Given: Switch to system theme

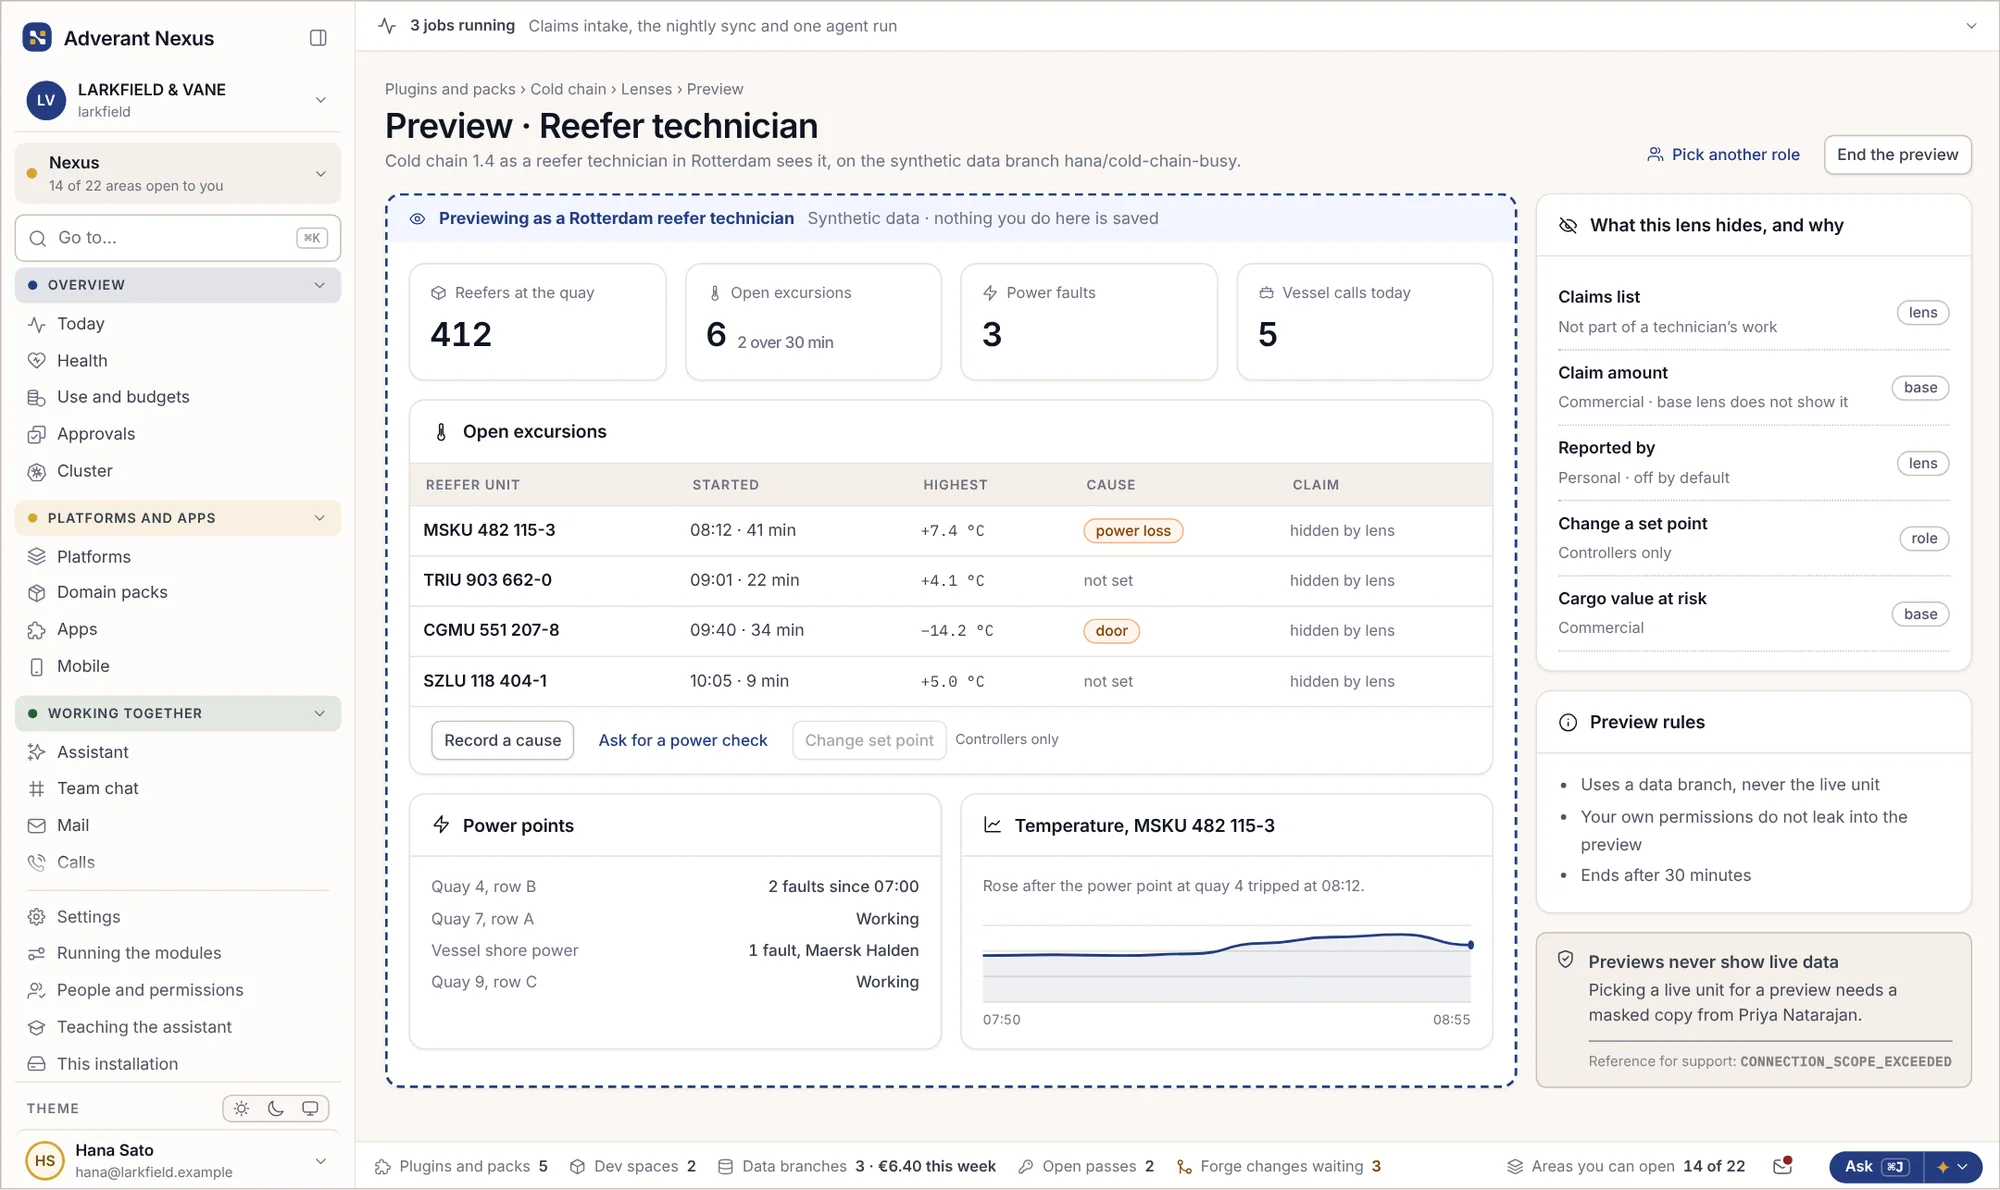Looking at the screenshot, I should click(310, 1108).
